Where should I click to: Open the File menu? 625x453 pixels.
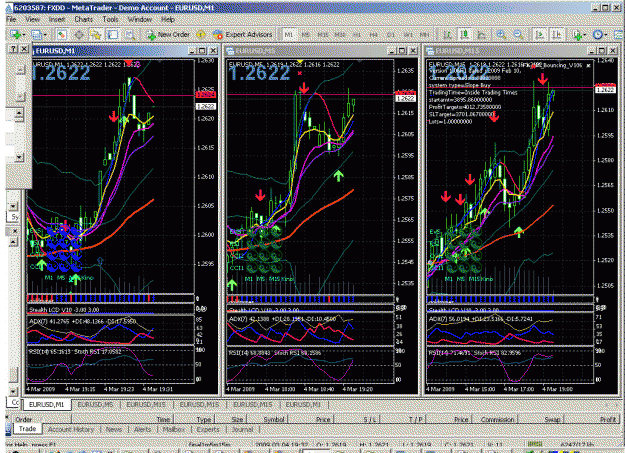(11, 19)
